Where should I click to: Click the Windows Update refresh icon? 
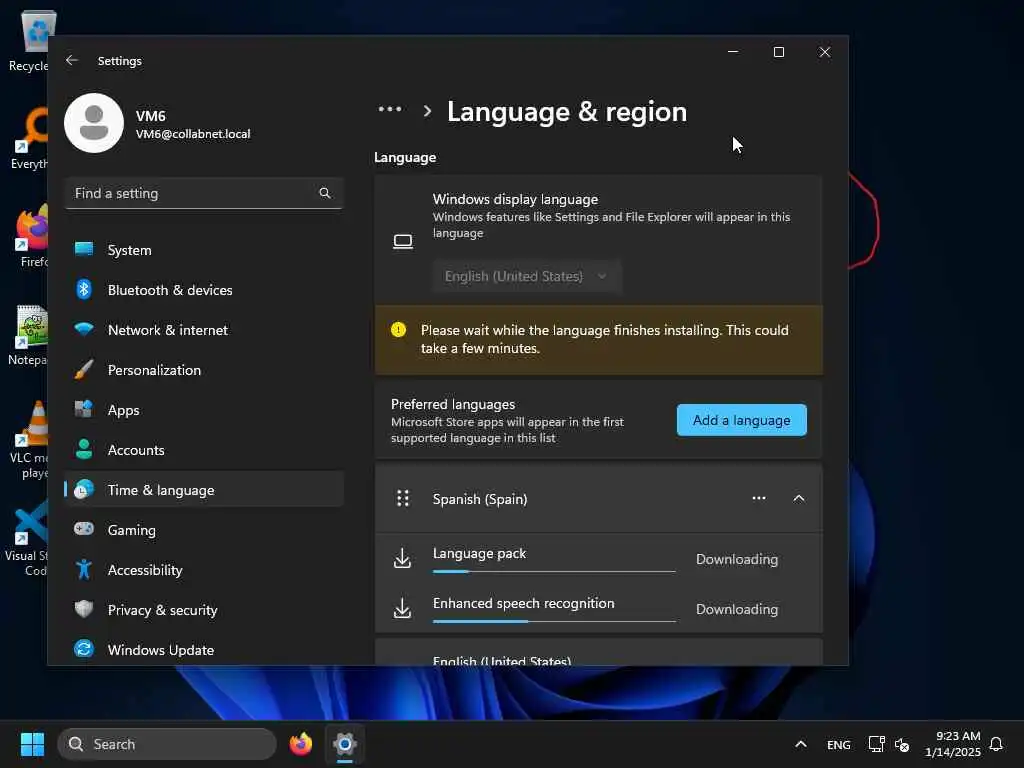click(x=84, y=649)
